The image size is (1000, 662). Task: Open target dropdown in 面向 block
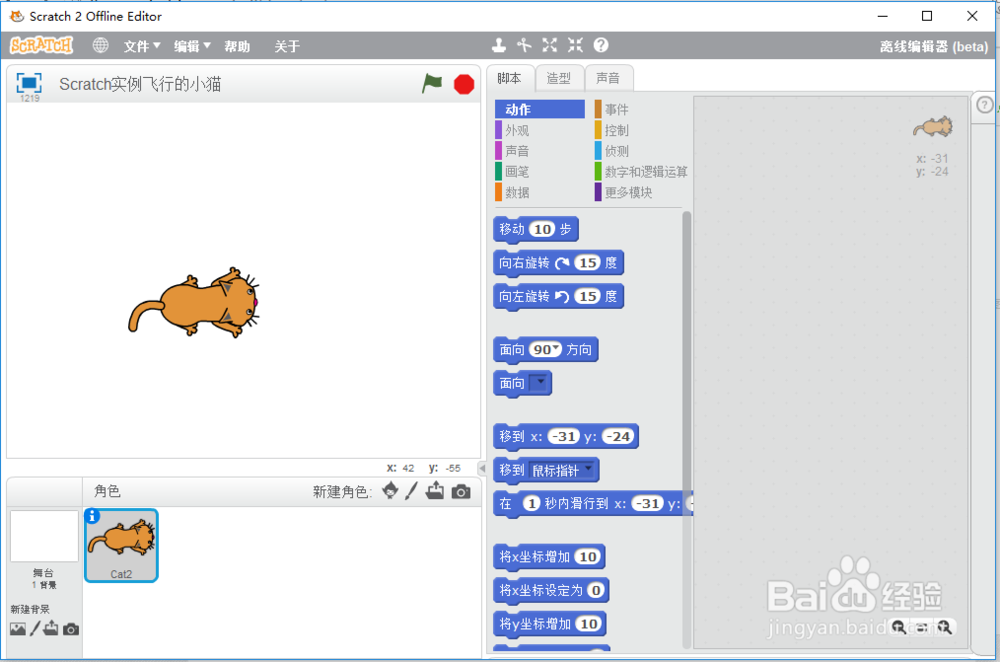[x=540, y=383]
